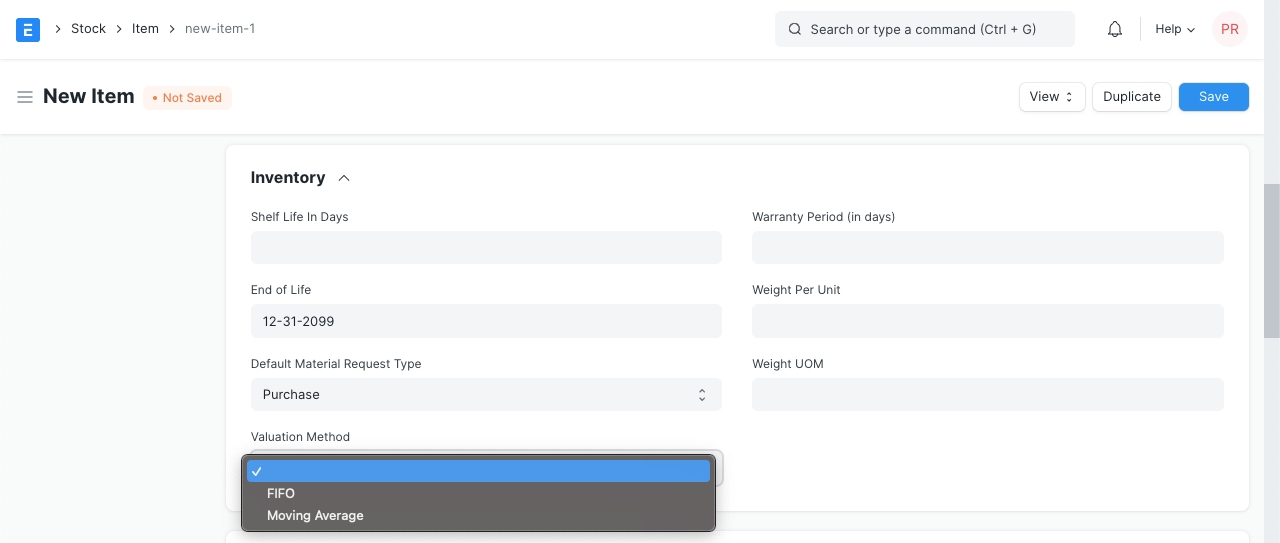Collapse the Inventory section chevron

(344, 178)
